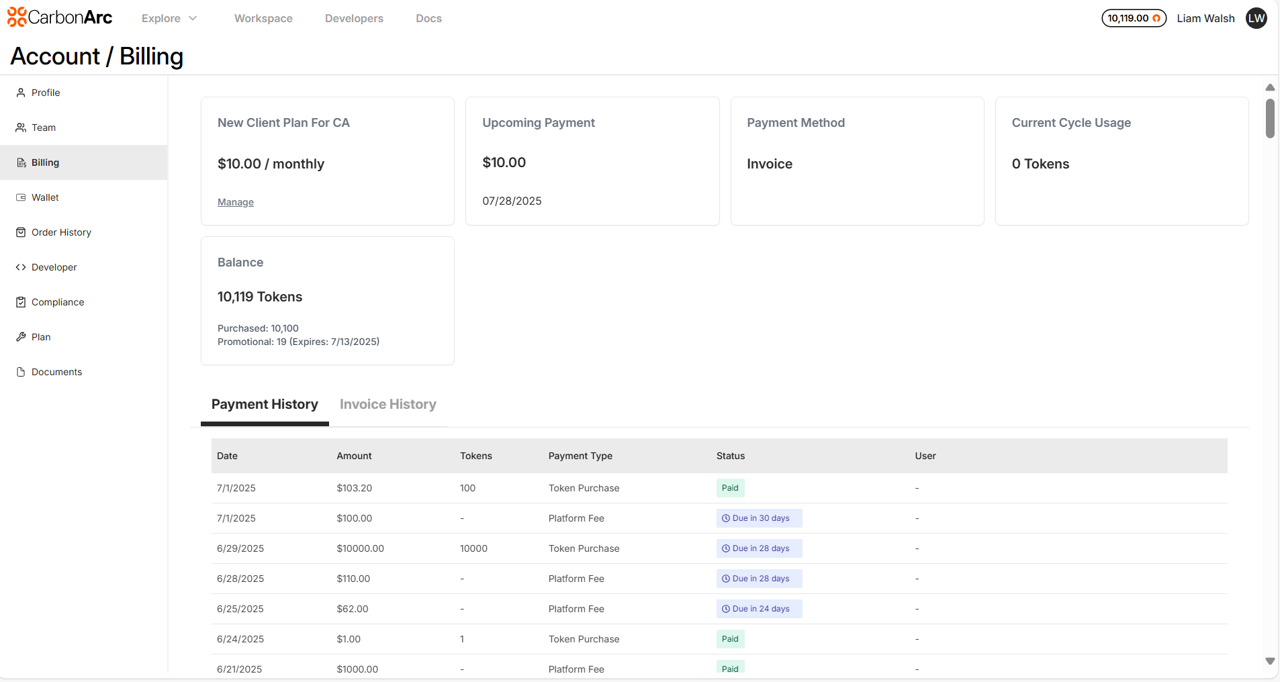Open the Profile person icon in sidebar
Image resolution: width=1280 pixels, height=682 pixels.
(x=20, y=92)
